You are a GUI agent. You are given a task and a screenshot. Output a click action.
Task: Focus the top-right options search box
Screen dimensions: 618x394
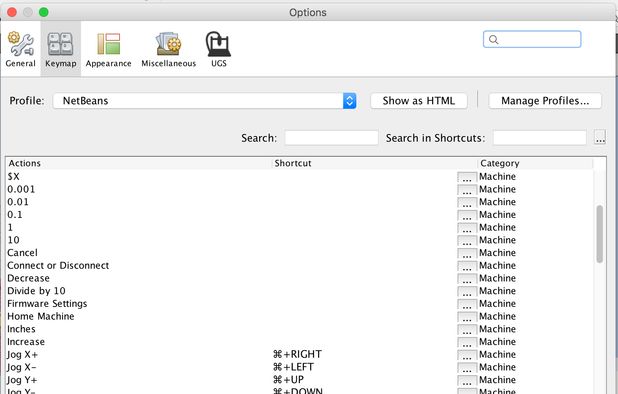[532, 39]
